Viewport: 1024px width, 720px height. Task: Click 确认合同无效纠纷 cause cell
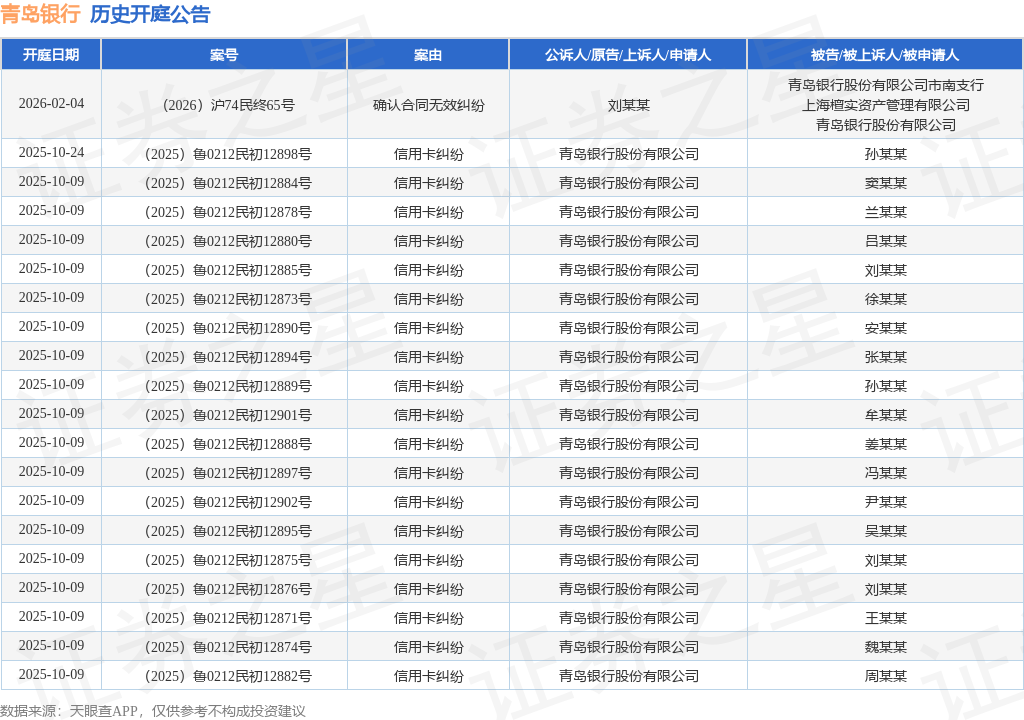click(428, 105)
